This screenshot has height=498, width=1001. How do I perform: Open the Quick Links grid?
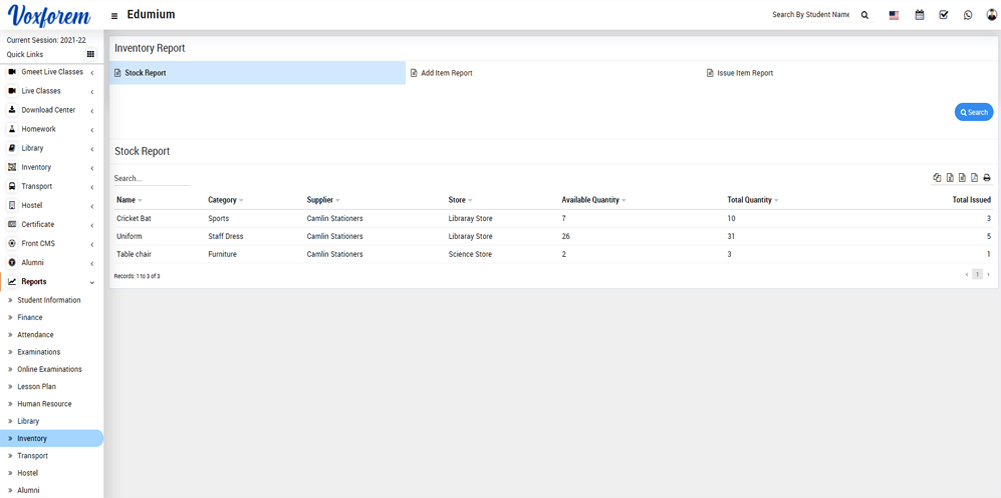pyautogui.click(x=91, y=54)
